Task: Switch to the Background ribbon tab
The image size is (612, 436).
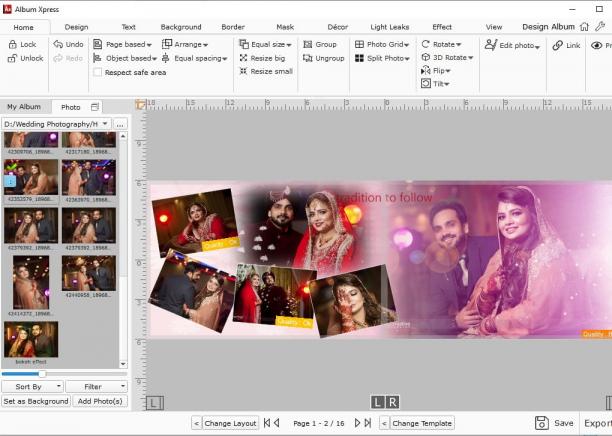Action: tap(181, 27)
